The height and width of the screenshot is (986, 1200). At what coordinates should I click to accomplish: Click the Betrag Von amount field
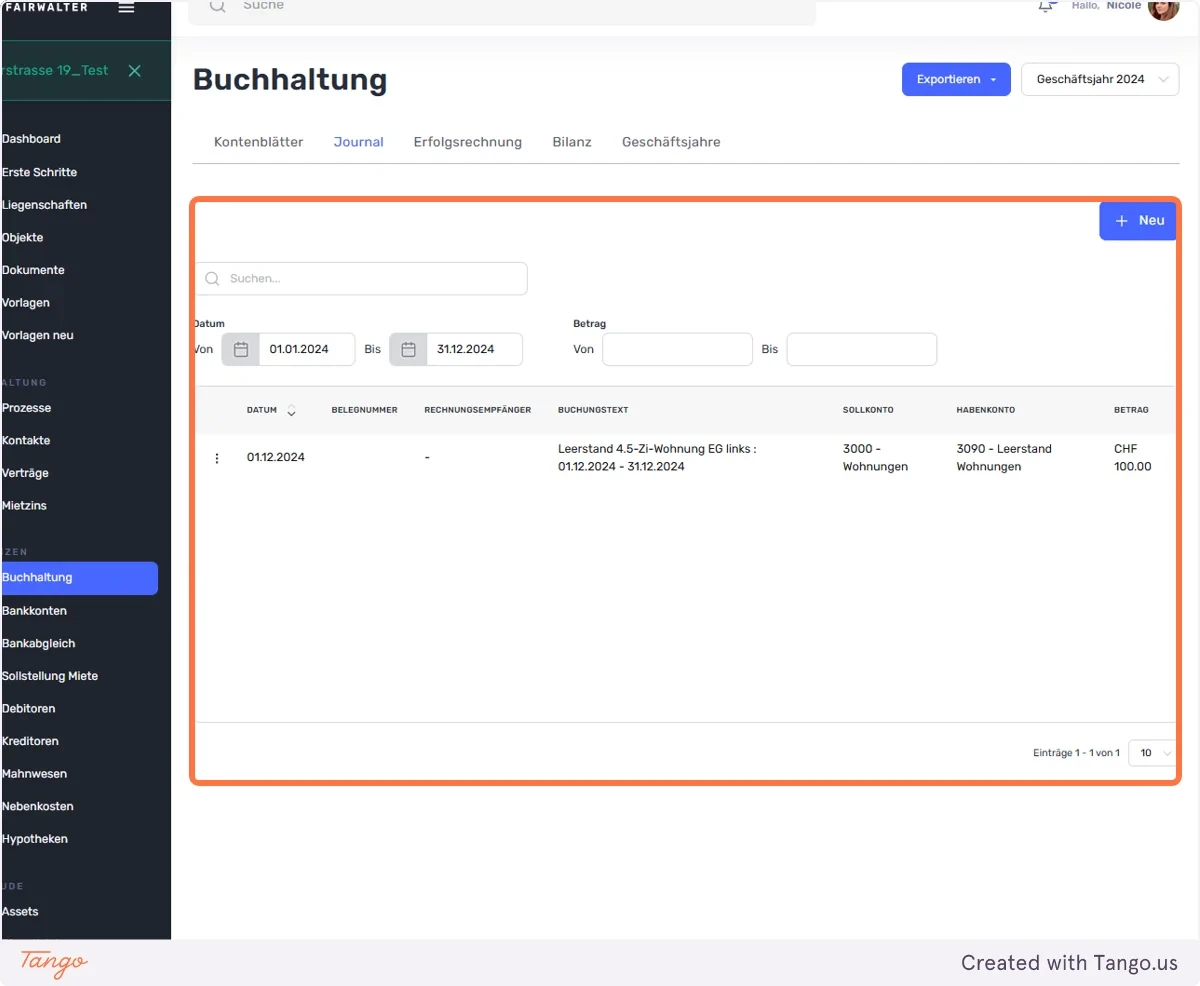pos(677,350)
